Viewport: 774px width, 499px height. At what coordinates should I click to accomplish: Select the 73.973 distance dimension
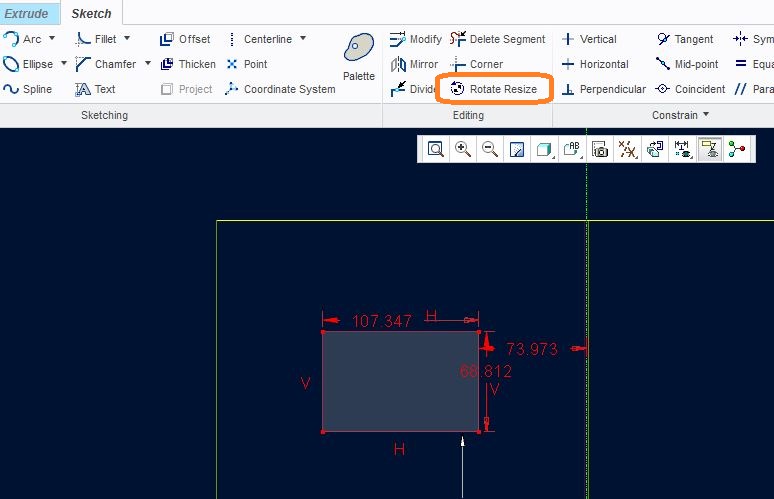click(532, 349)
